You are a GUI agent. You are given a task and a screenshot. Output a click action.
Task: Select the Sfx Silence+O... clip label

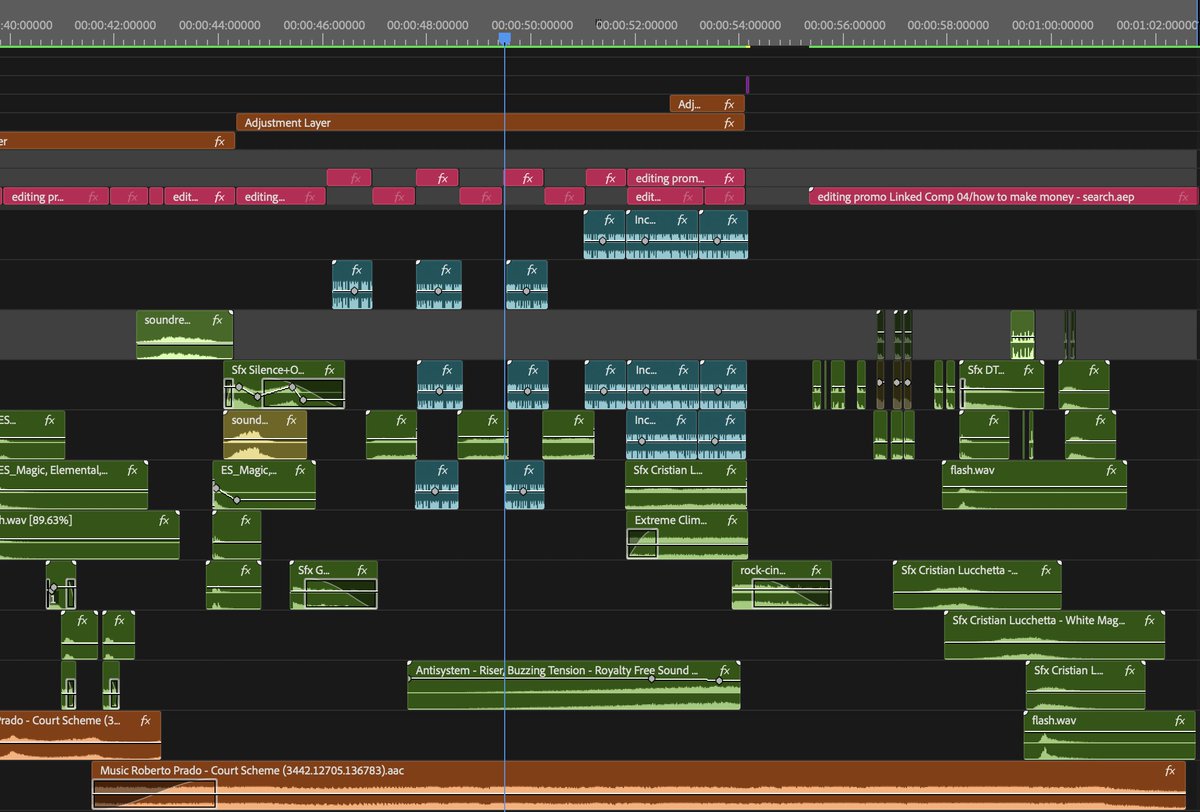(x=268, y=370)
